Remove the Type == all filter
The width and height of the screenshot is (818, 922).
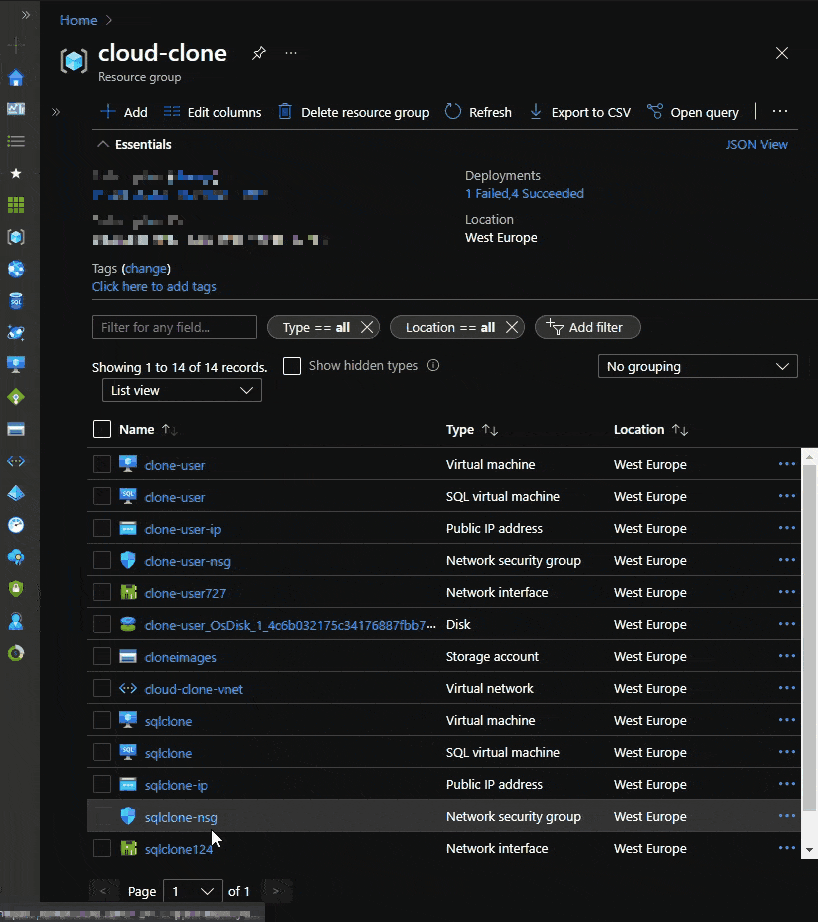366,328
